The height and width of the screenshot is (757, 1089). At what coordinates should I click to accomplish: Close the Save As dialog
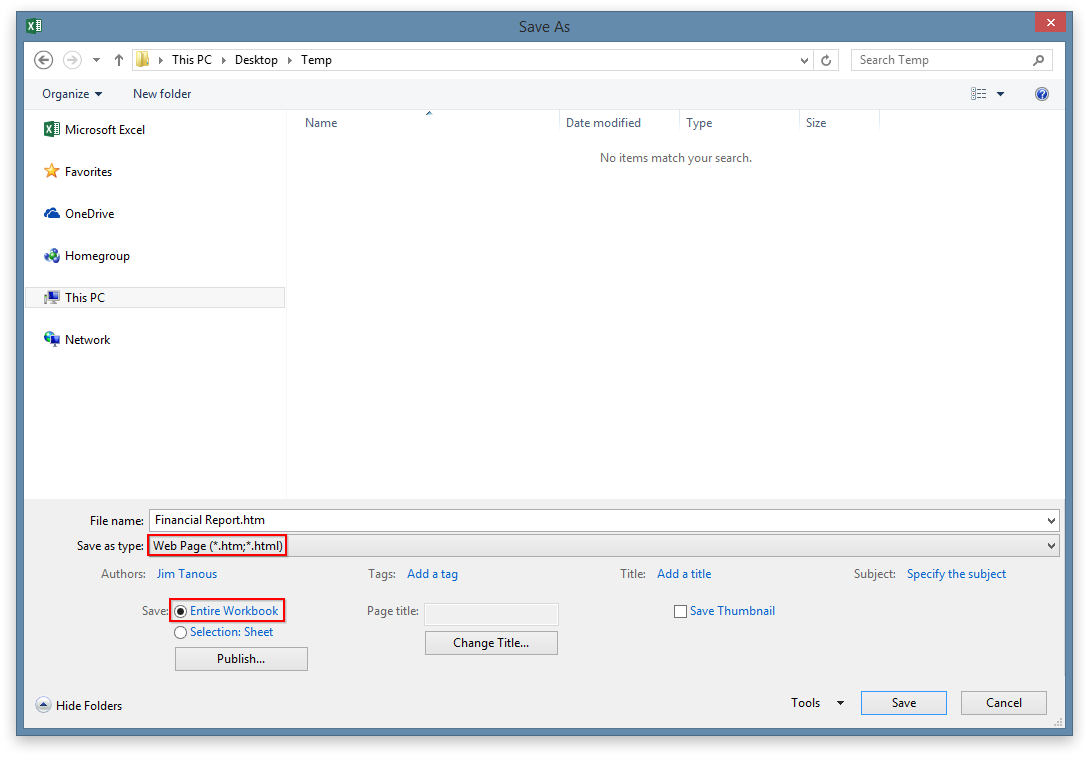coord(1050,23)
